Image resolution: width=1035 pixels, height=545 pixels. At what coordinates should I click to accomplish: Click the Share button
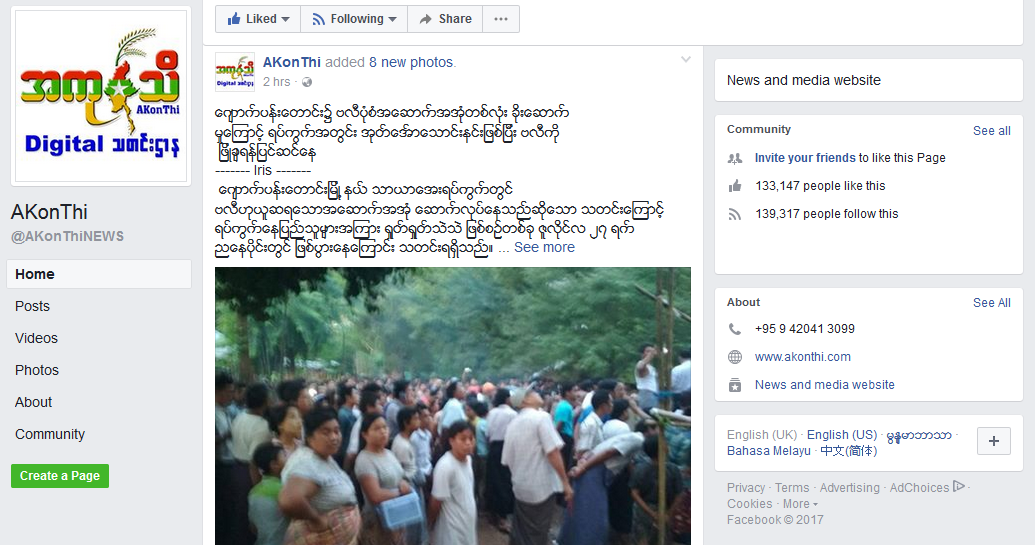(x=446, y=19)
